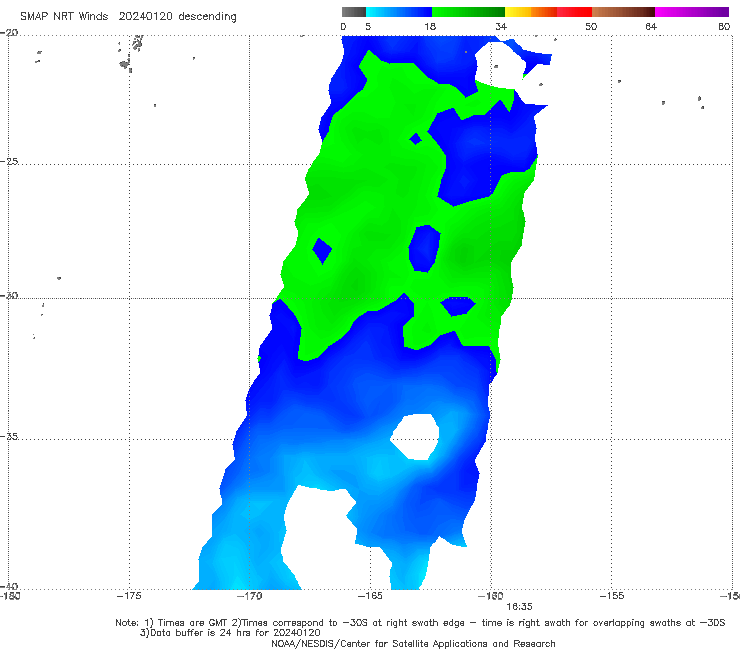Click the swath time stamp '16:35'
Screen dimensions: 740x650
(519, 607)
